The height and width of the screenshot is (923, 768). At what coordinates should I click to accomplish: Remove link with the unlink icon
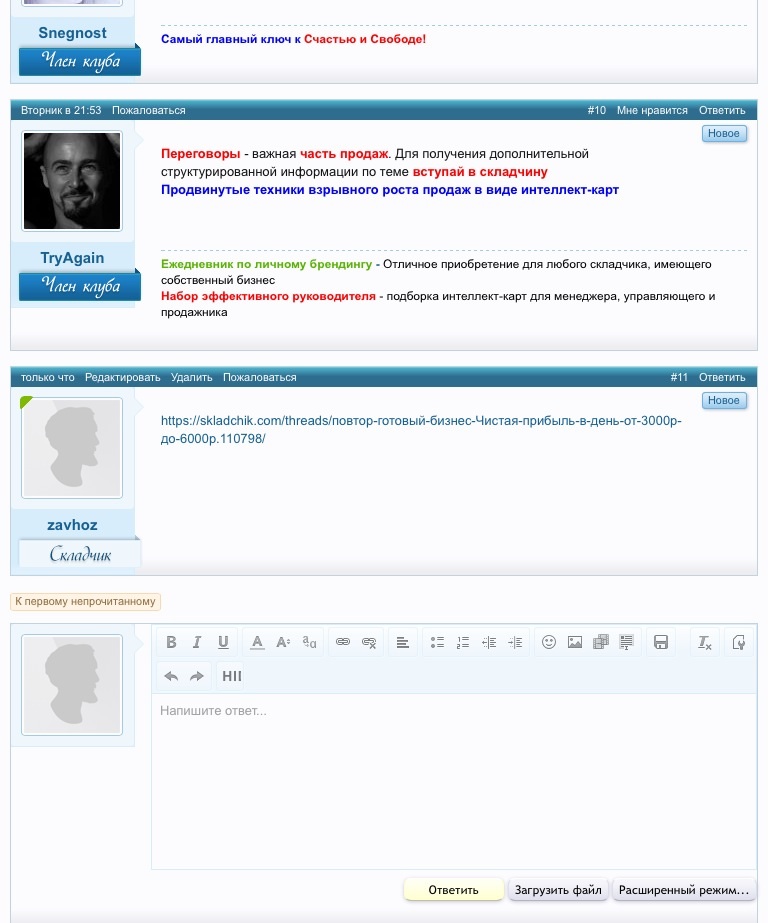pyautogui.click(x=369, y=642)
